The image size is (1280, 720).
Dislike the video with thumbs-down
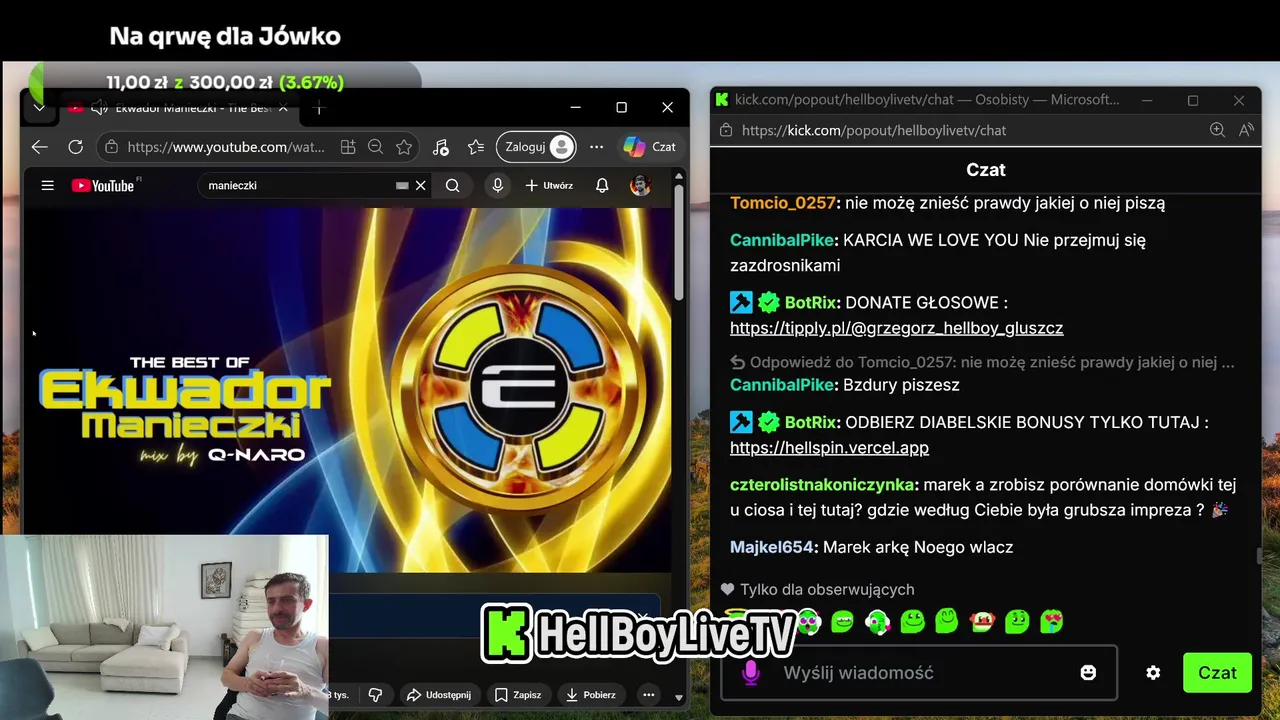point(376,694)
